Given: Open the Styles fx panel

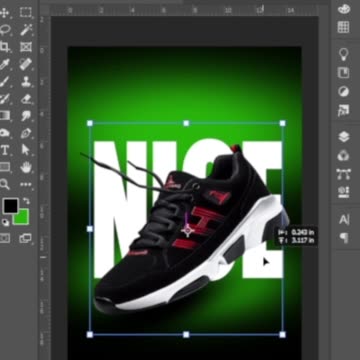Looking at the screenshot, I should [x=343, y=110].
